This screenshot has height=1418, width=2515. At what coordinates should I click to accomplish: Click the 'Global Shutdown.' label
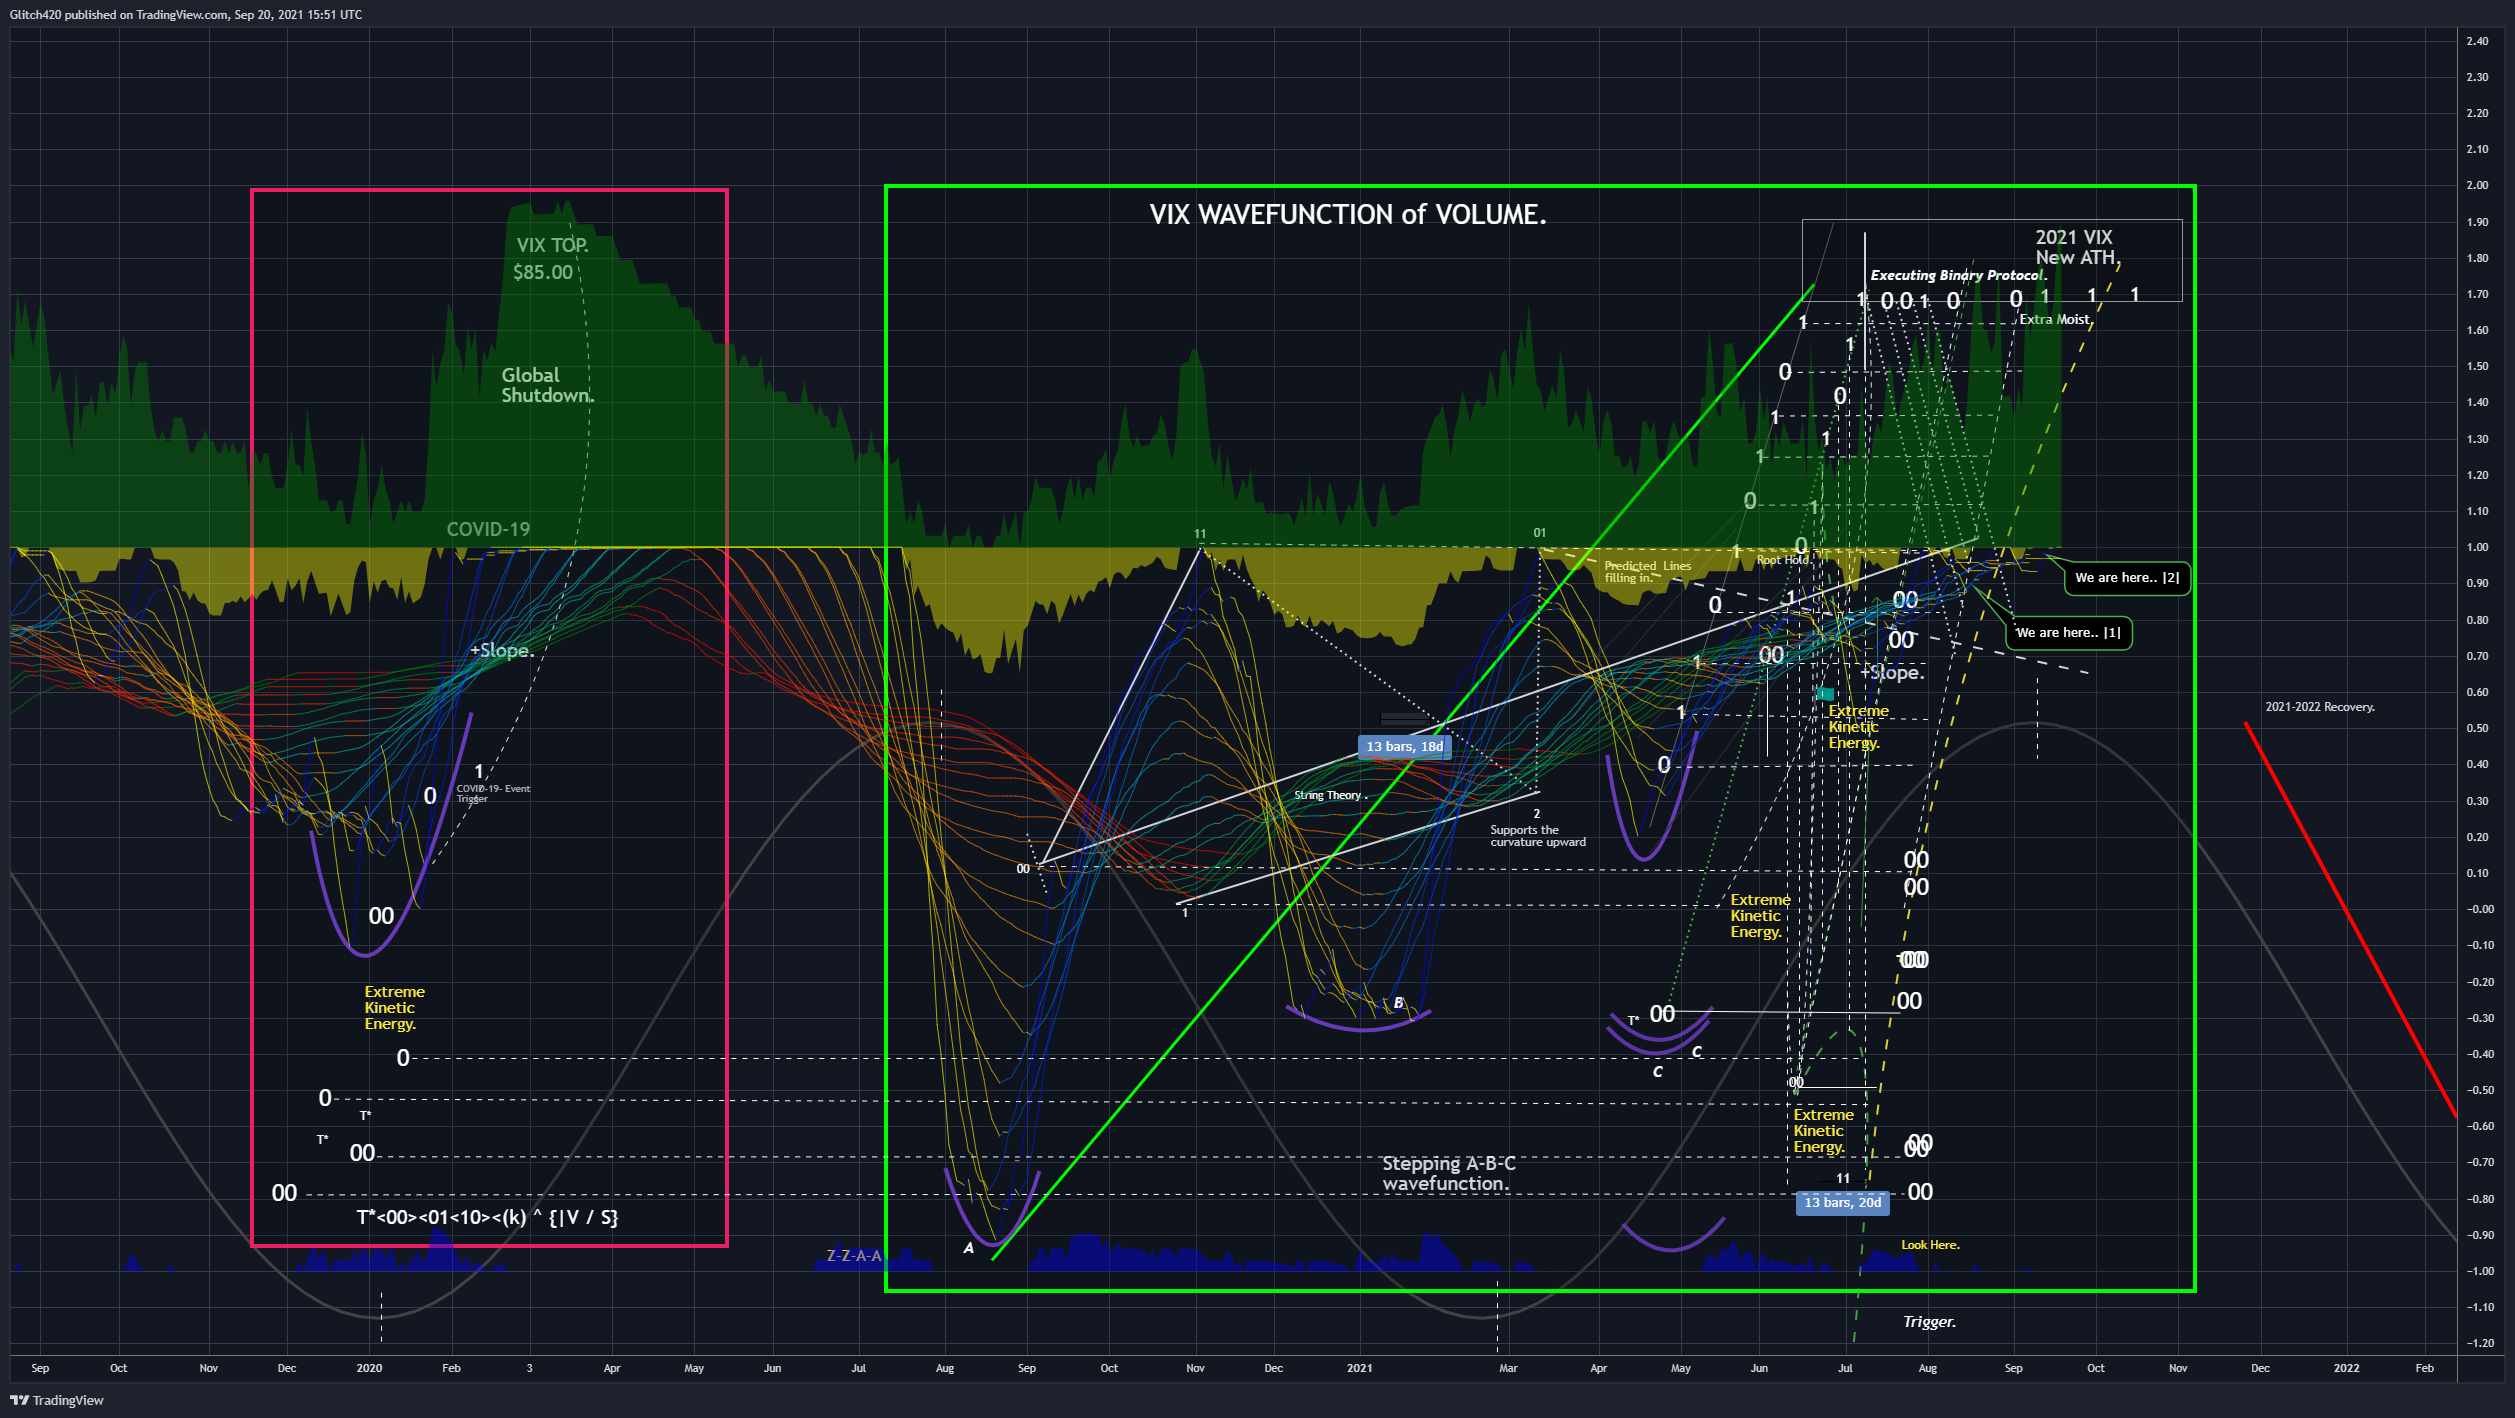(x=547, y=385)
